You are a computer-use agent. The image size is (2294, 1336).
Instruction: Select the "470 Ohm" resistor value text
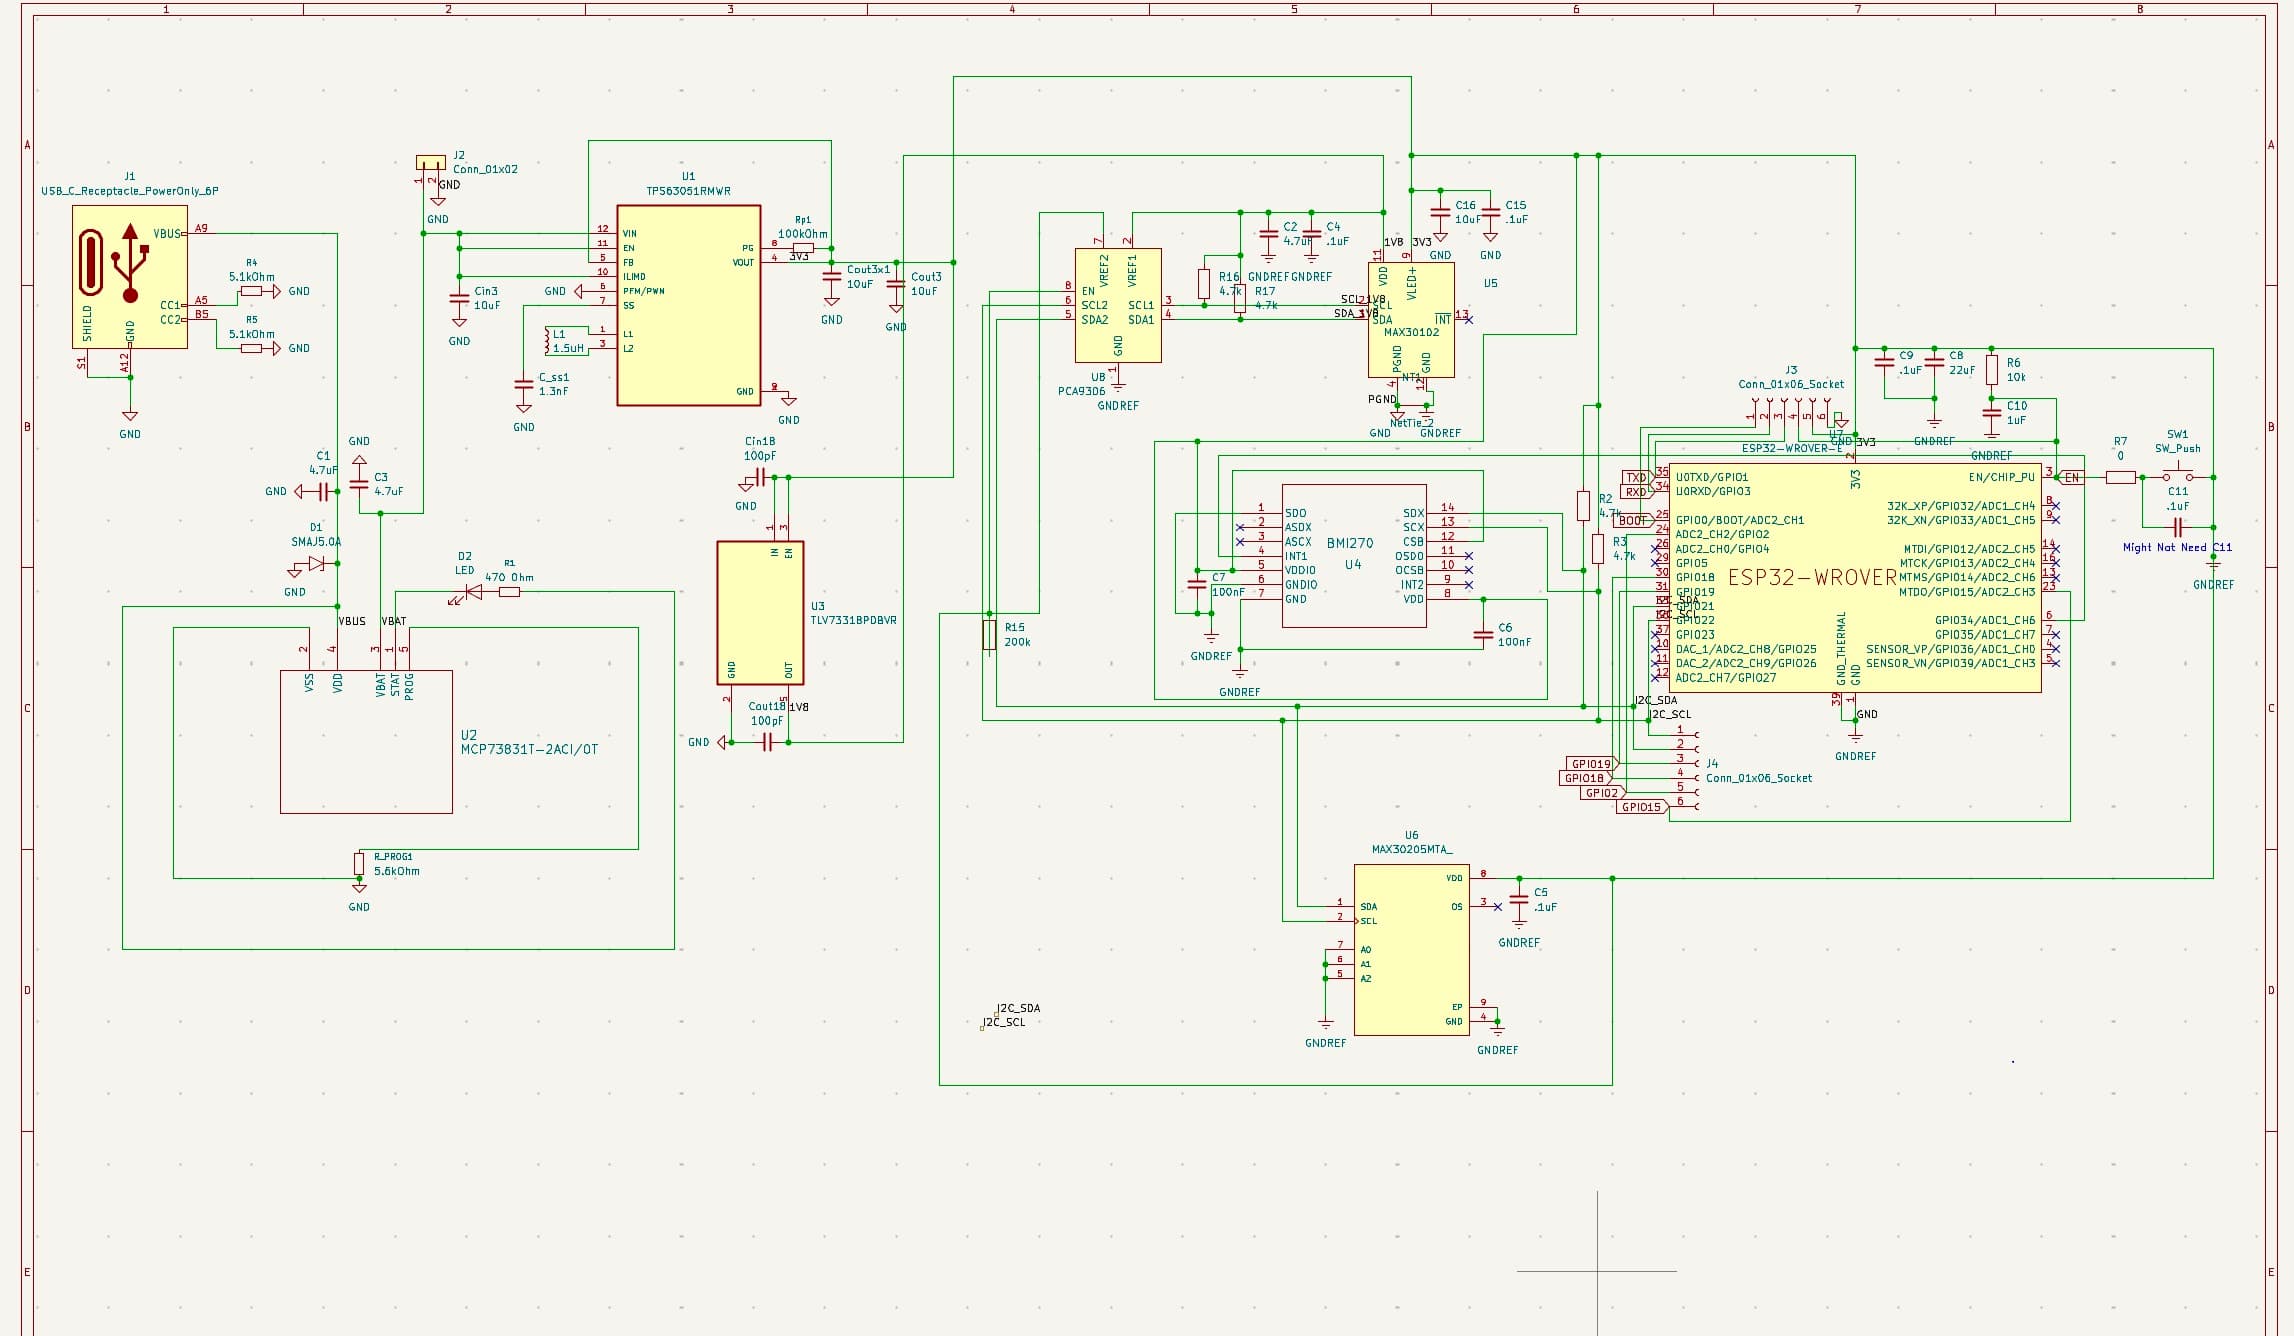(509, 577)
